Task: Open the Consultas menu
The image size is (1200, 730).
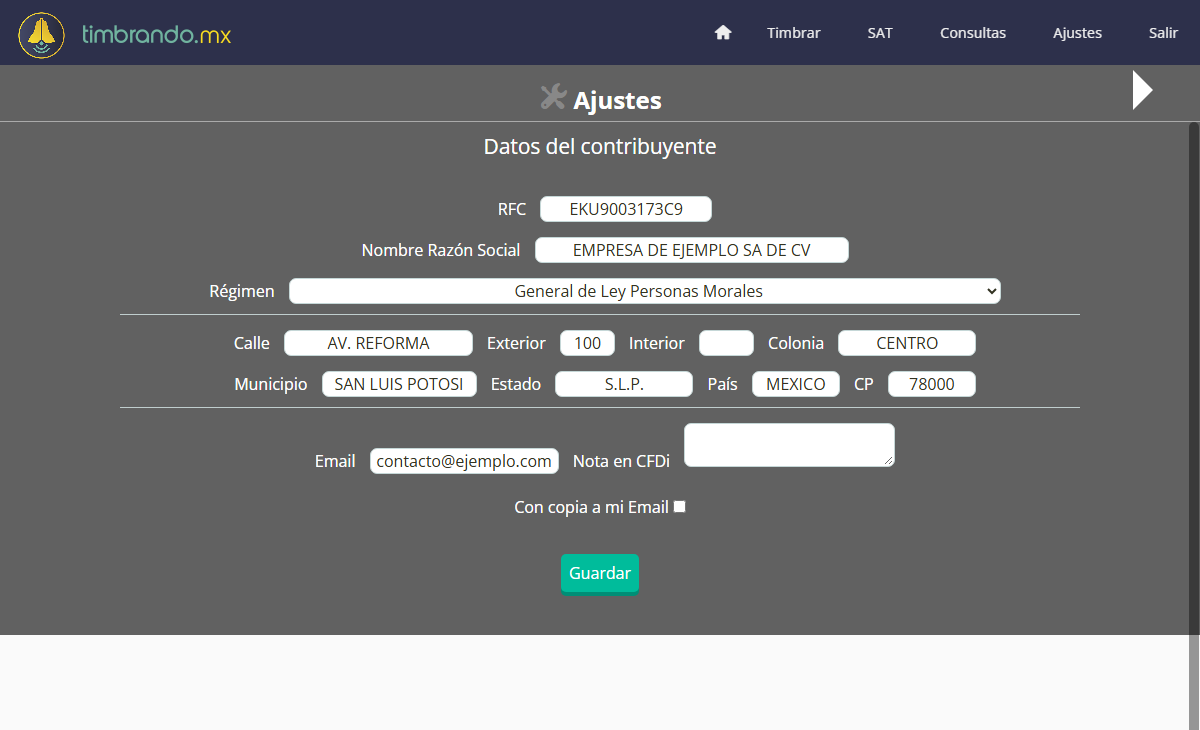Action: (973, 33)
